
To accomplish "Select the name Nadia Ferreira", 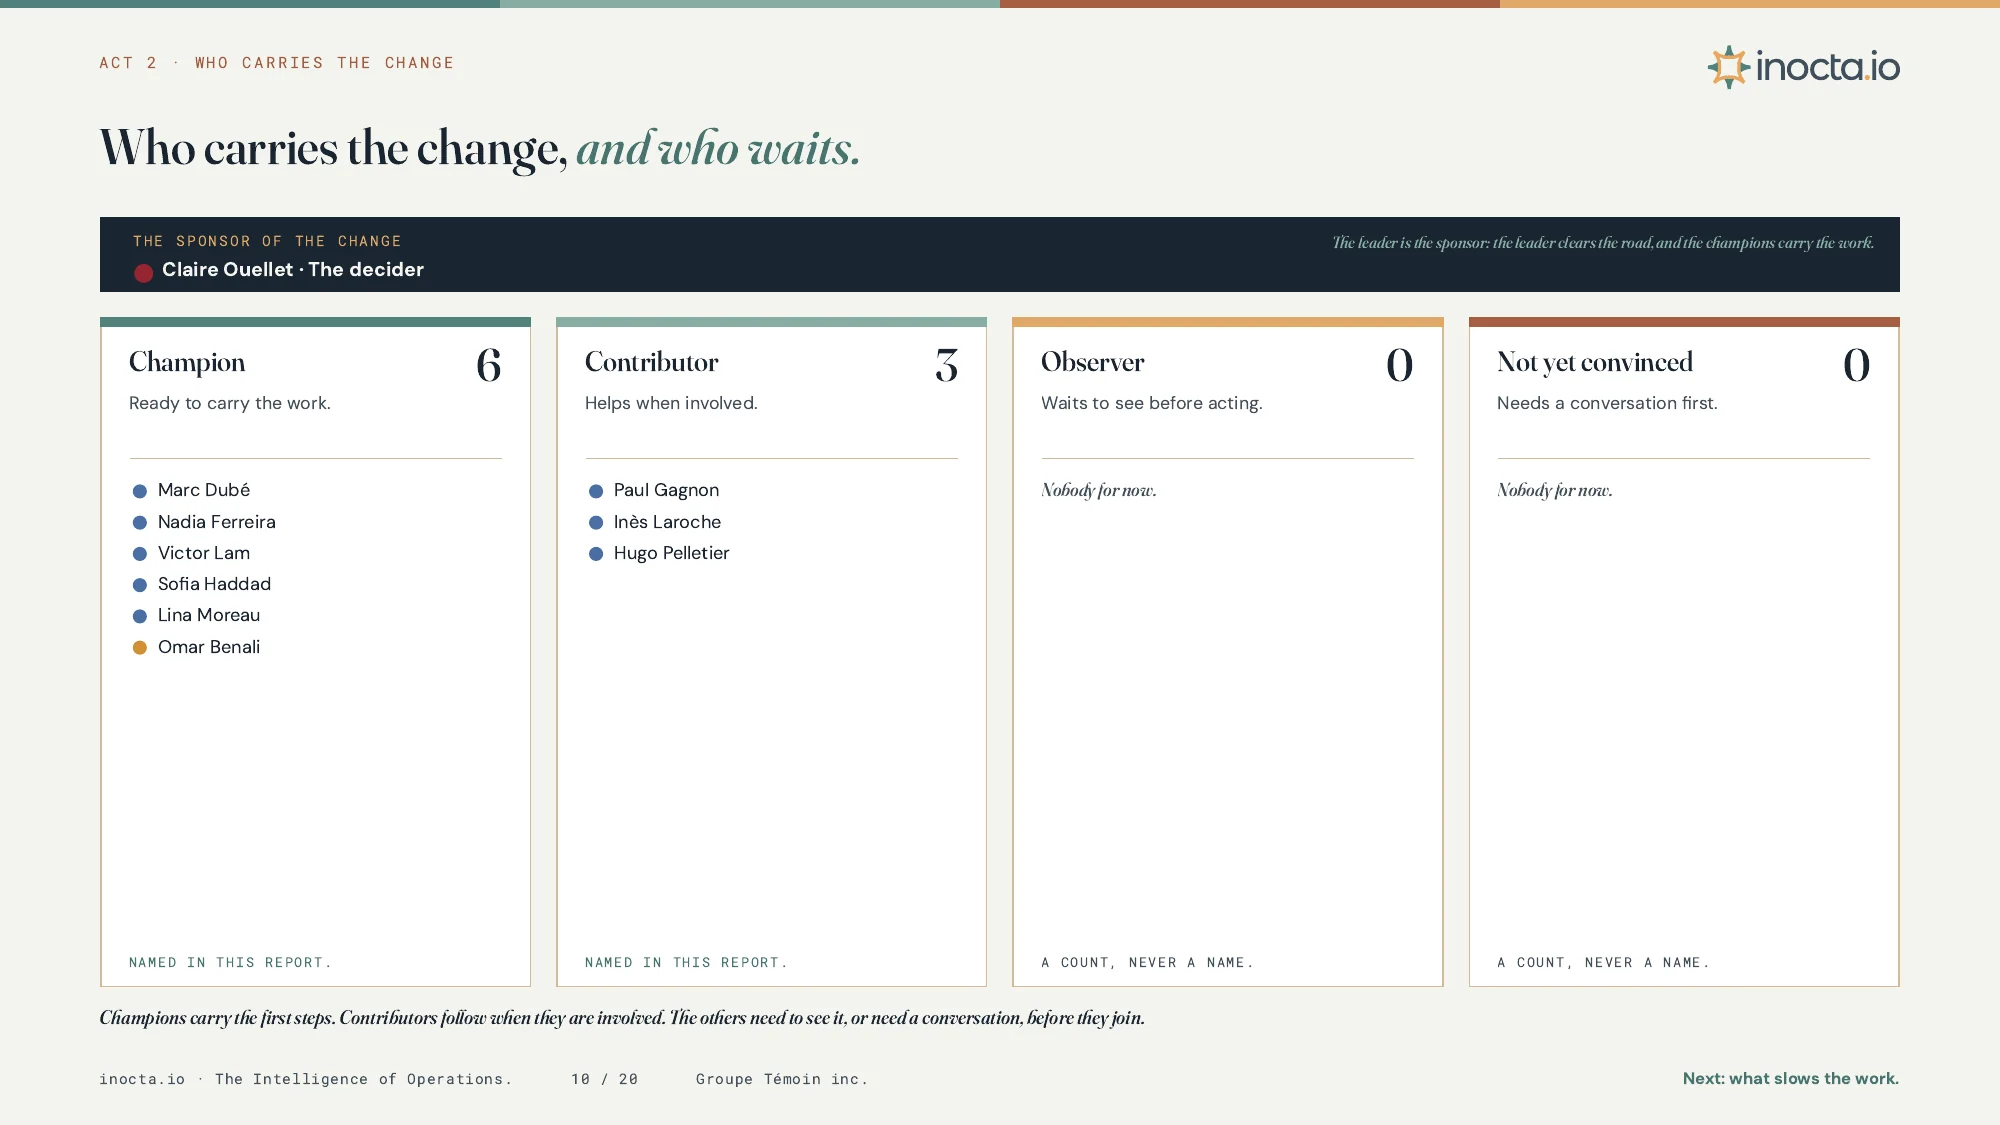I will (217, 522).
